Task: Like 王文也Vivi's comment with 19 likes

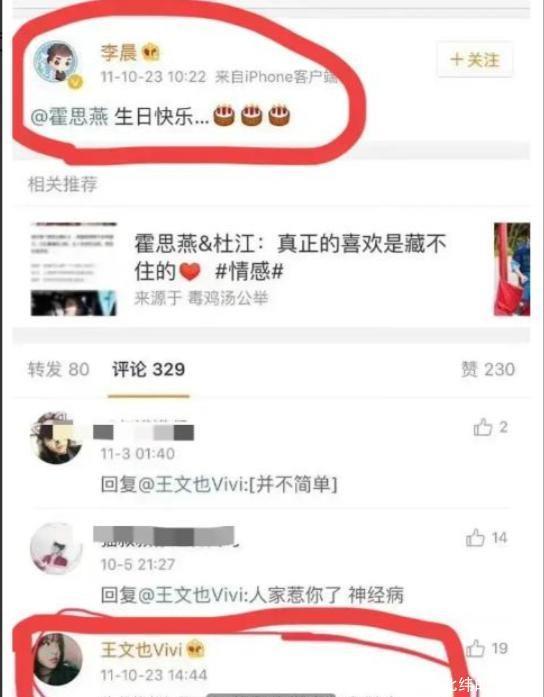Action: tap(475, 648)
